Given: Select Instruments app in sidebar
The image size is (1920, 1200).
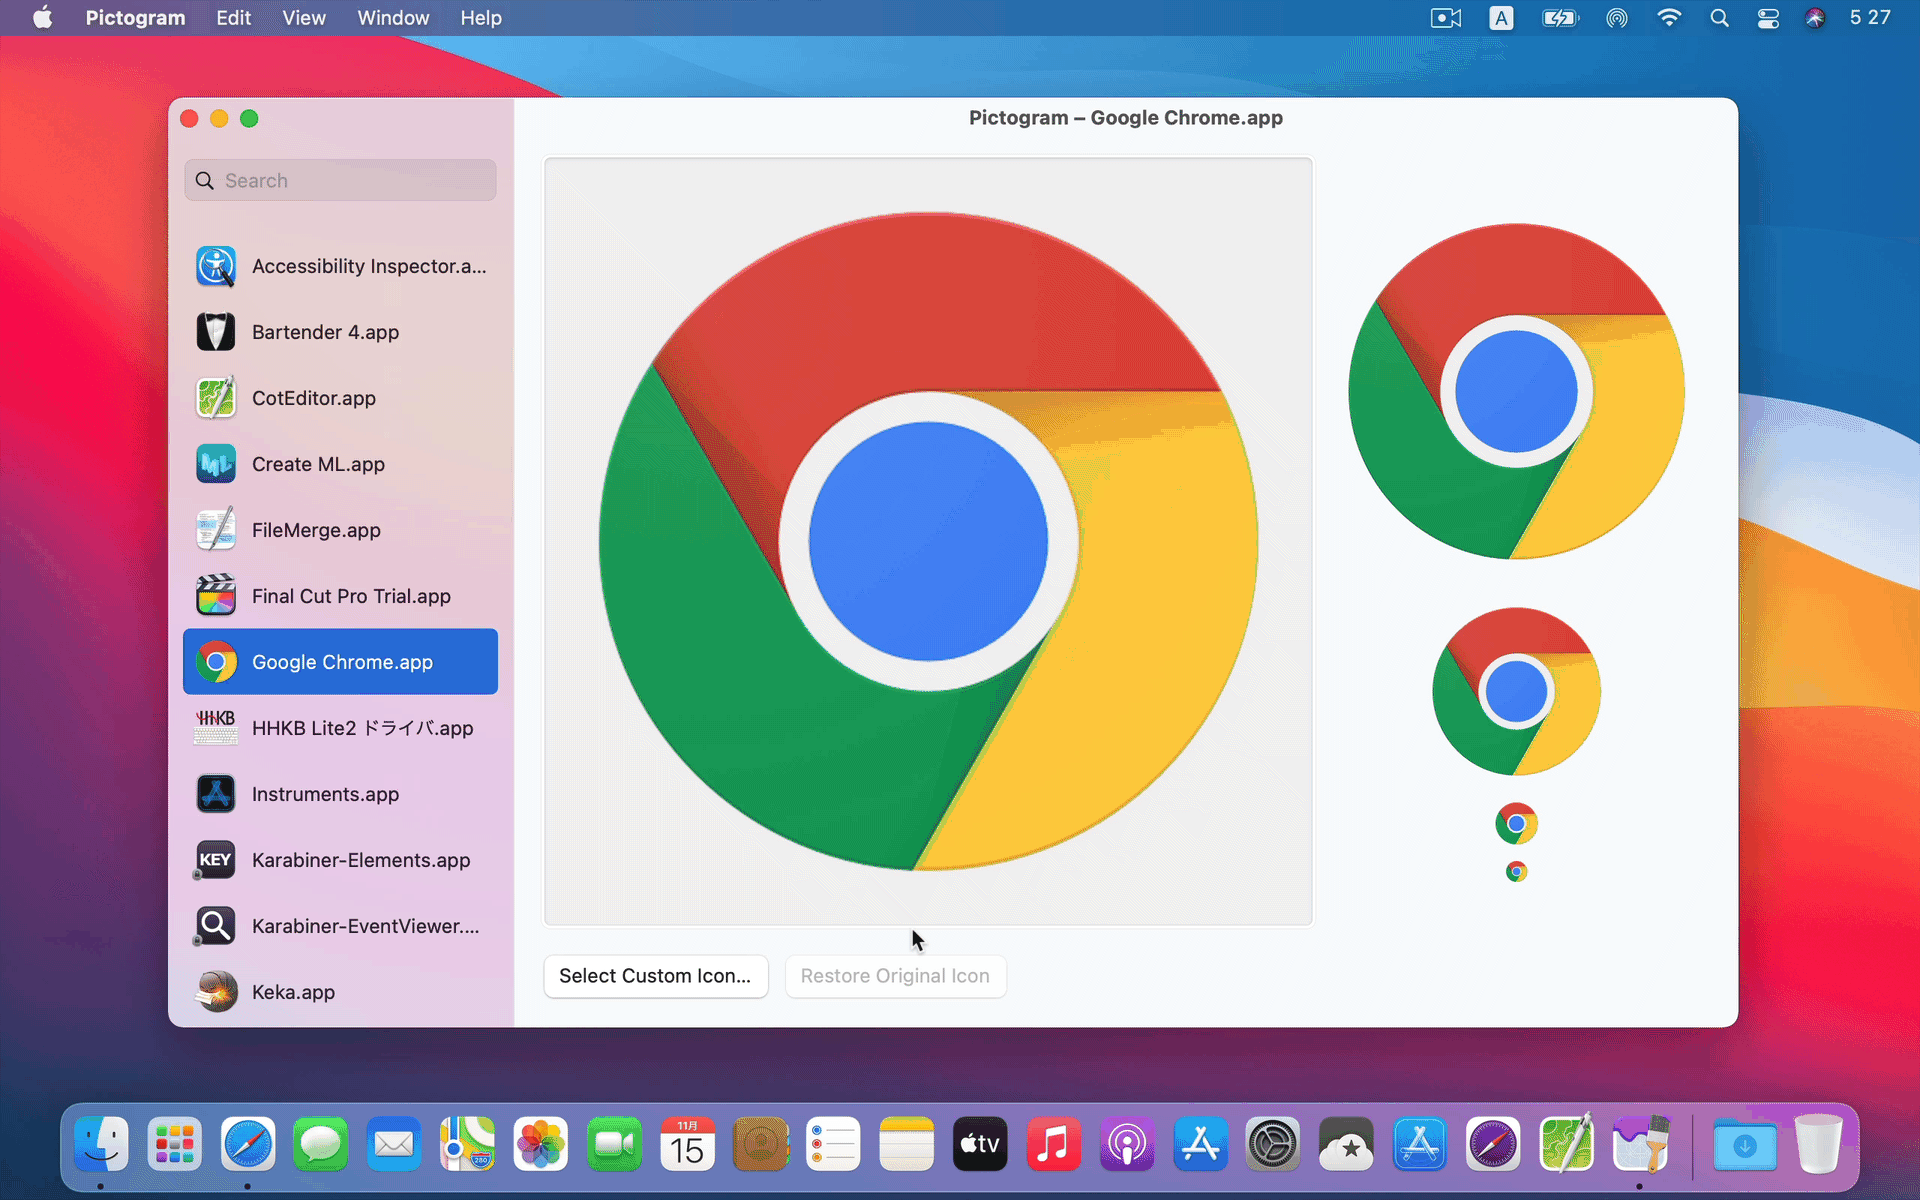Looking at the screenshot, I should click(x=340, y=794).
